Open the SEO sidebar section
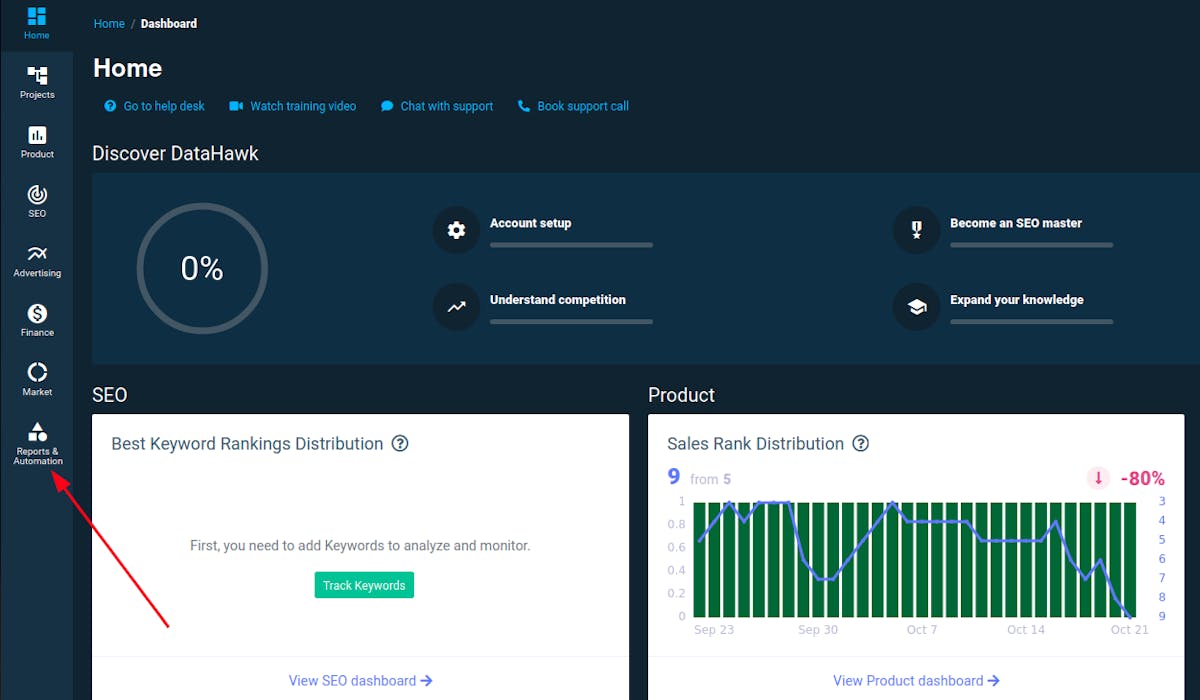This screenshot has width=1200, height=700. [x=37, y=201]
